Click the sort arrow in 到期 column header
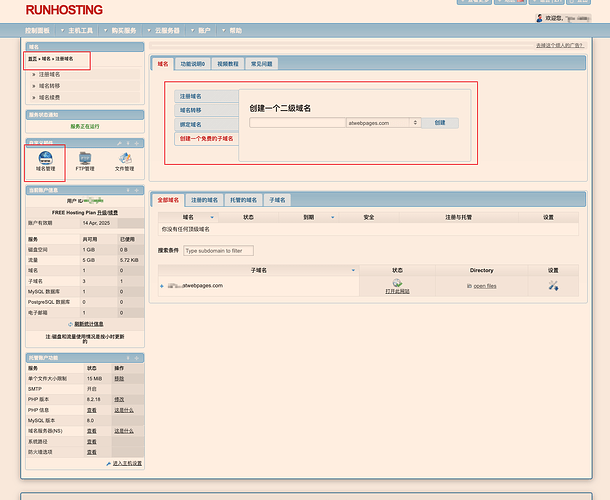610x500 pixels. pos(333,218)
